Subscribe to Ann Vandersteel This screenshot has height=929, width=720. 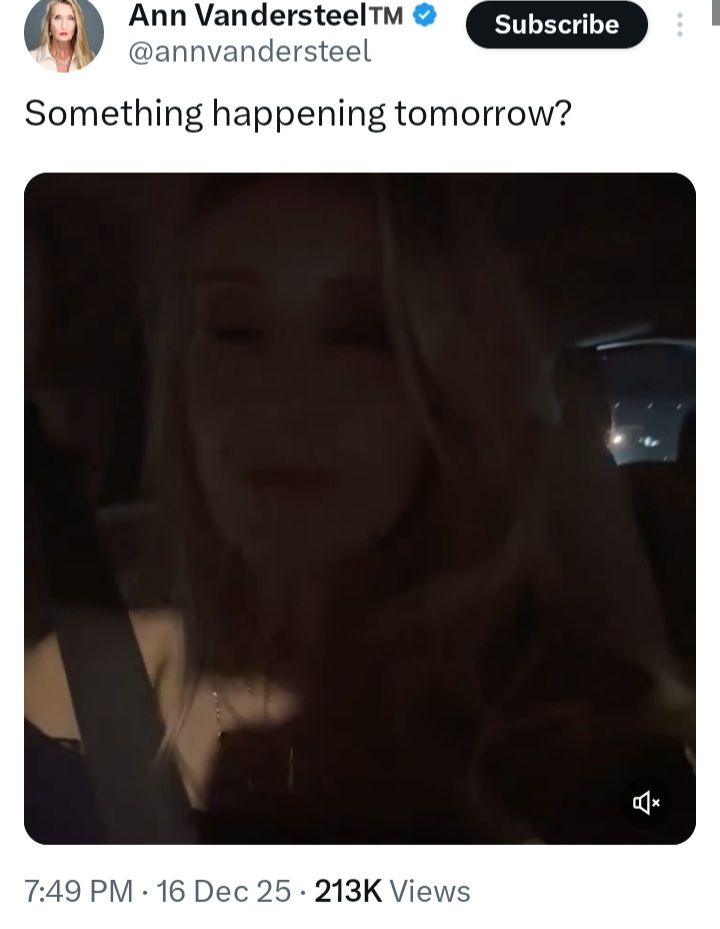556,24
